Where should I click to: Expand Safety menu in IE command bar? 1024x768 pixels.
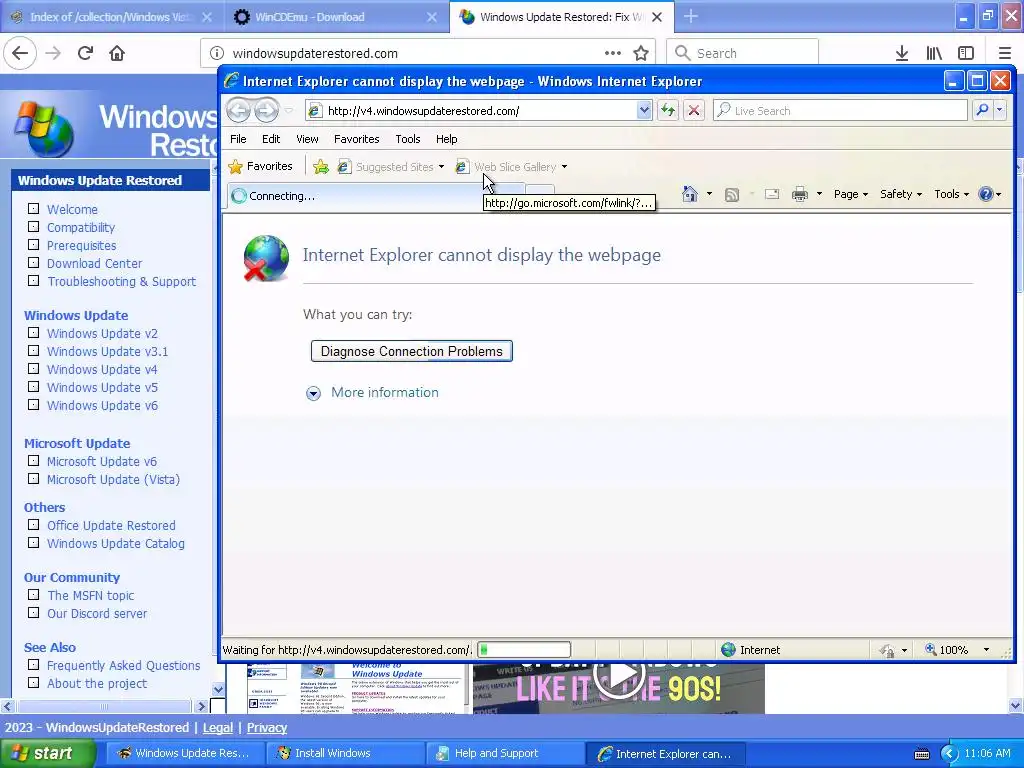tap(901, 194)
